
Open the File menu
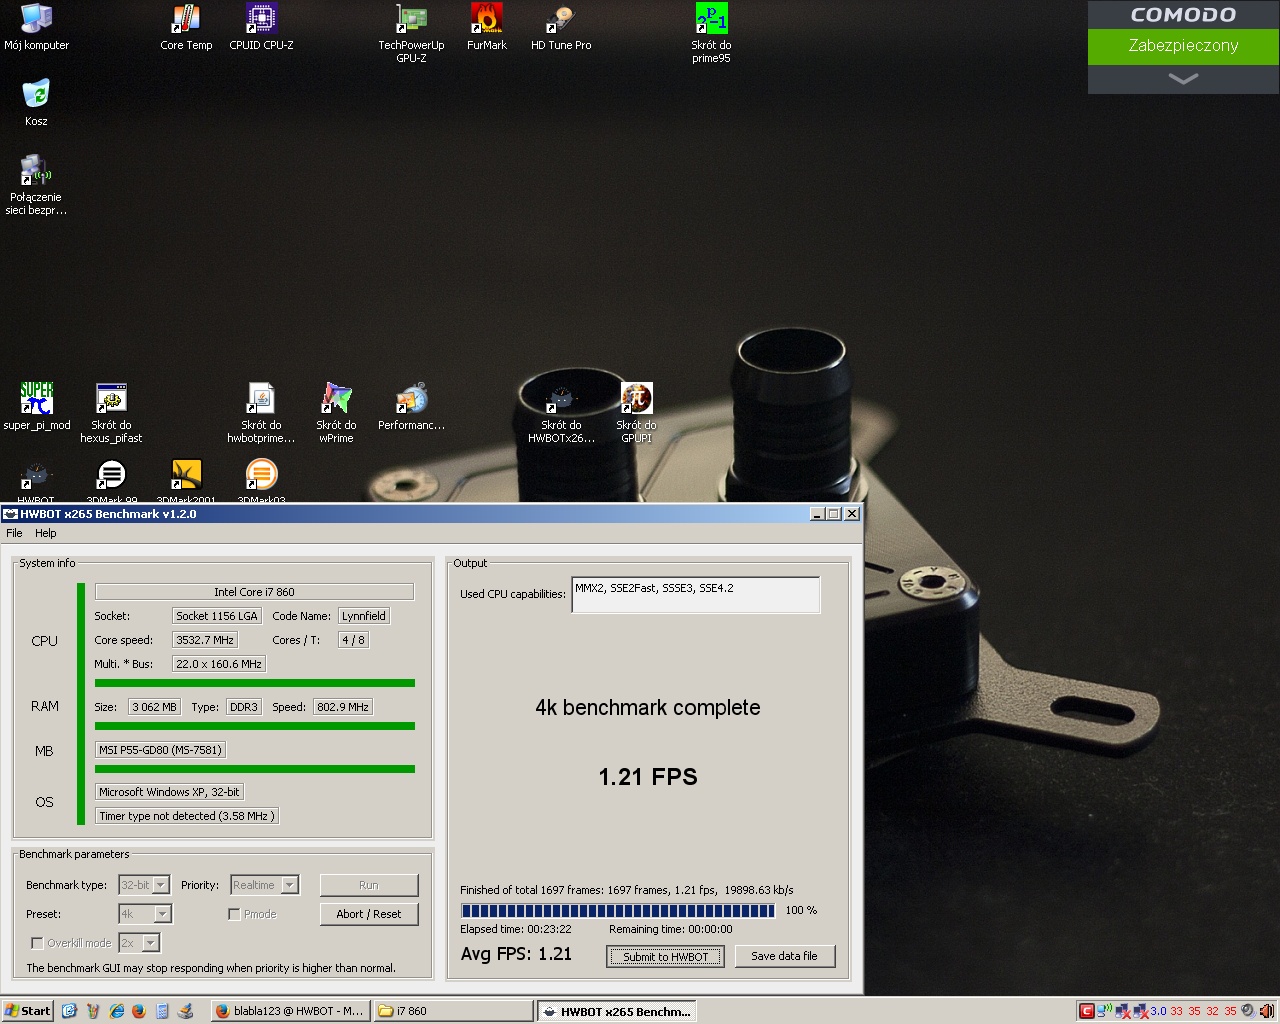tap(14, 533)
